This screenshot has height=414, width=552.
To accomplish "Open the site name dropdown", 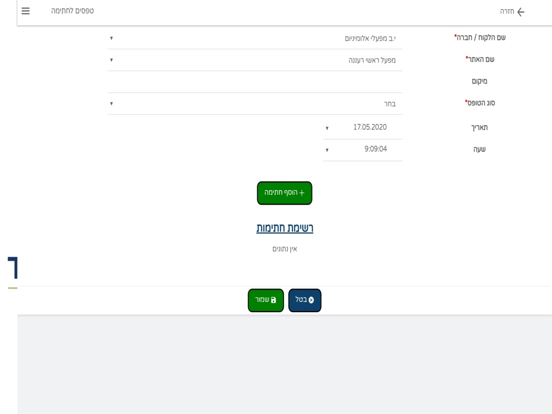I will 255,60.
